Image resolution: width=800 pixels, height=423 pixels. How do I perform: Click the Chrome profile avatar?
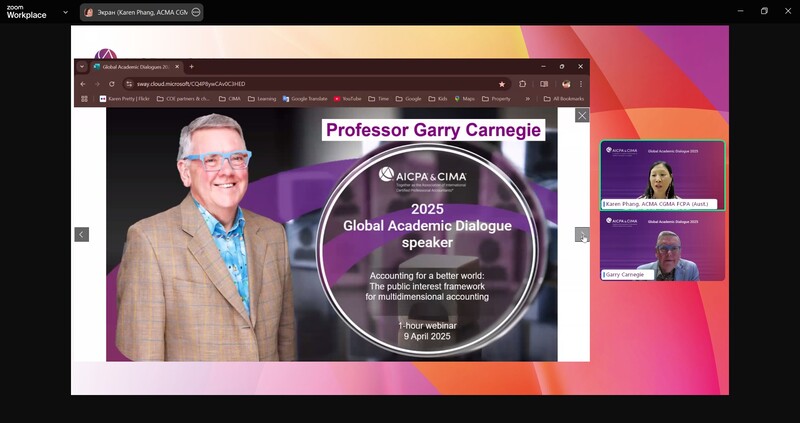[566, 84]
